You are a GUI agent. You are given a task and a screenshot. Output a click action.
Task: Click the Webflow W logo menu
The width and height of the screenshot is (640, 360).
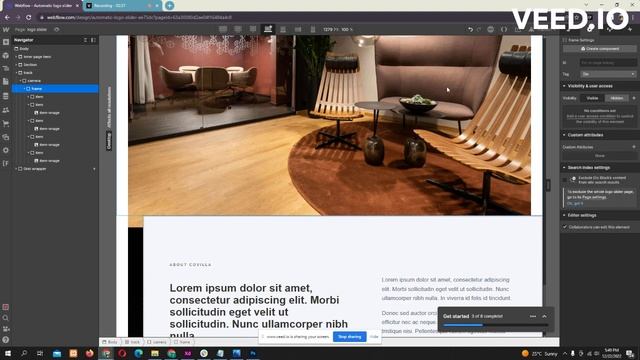(x=6, y=29)
